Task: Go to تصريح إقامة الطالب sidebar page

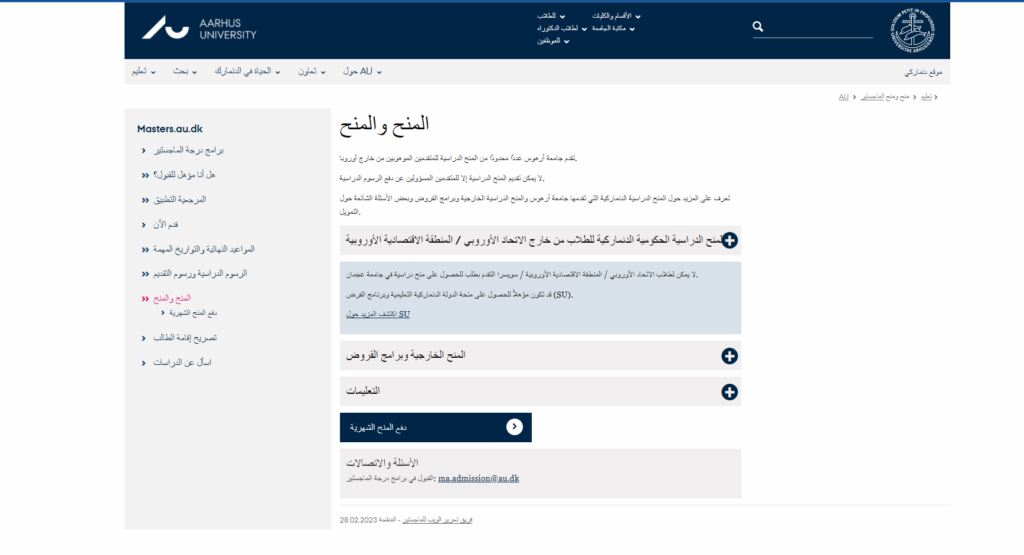Action: click(x=186, y=338)
